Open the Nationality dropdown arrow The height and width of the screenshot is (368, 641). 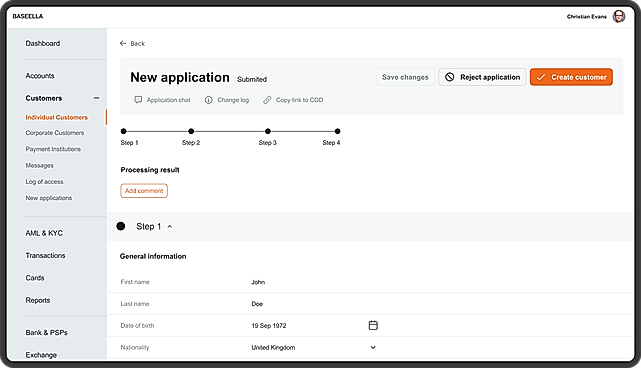tap(373, 348)
